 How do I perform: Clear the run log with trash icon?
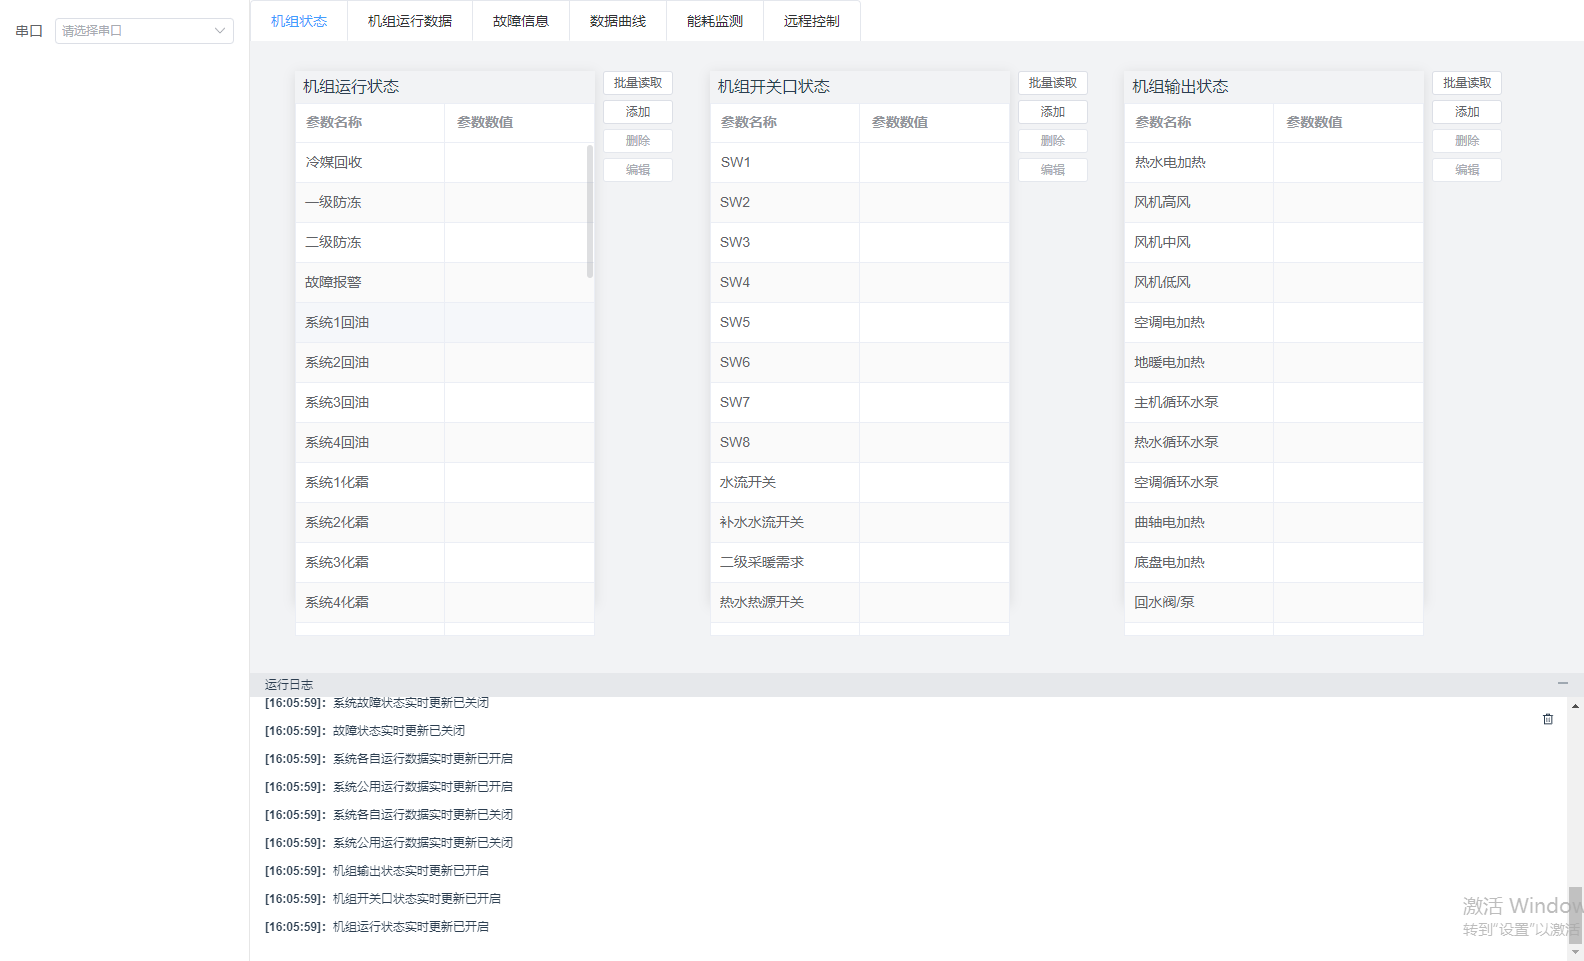click(x=1548, y=719)
